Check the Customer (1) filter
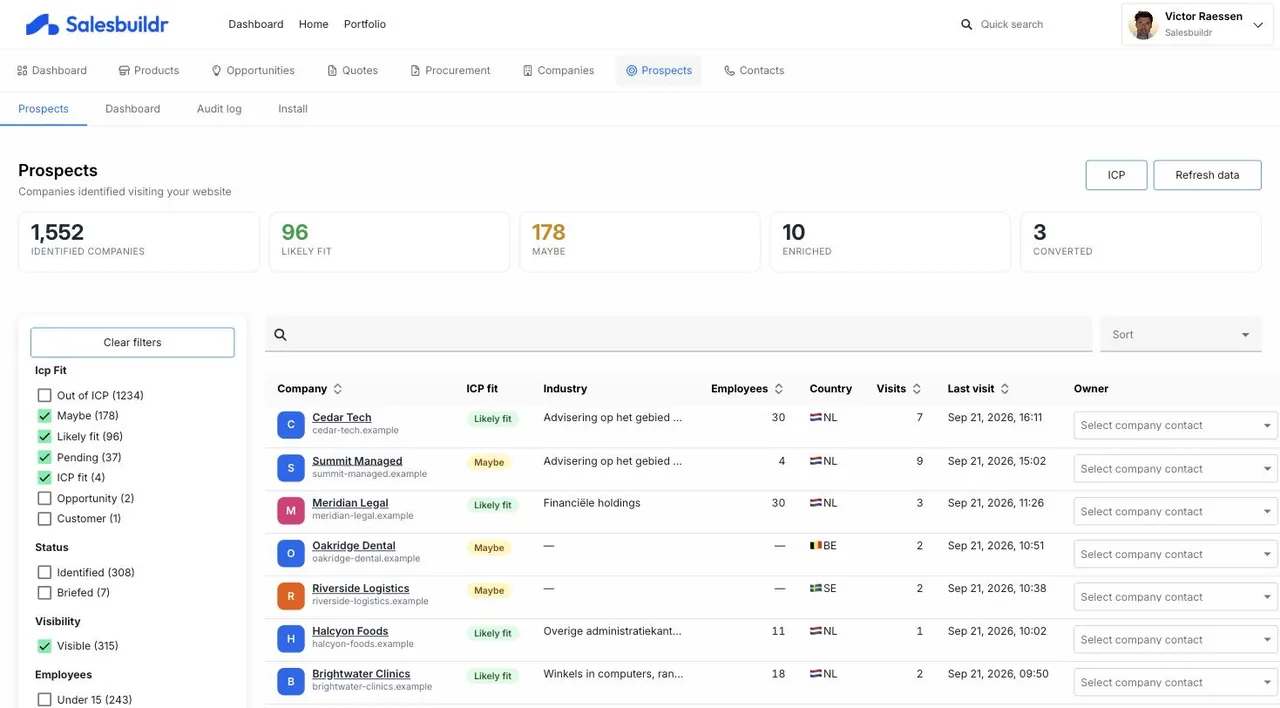 click(x=44, y=518)
